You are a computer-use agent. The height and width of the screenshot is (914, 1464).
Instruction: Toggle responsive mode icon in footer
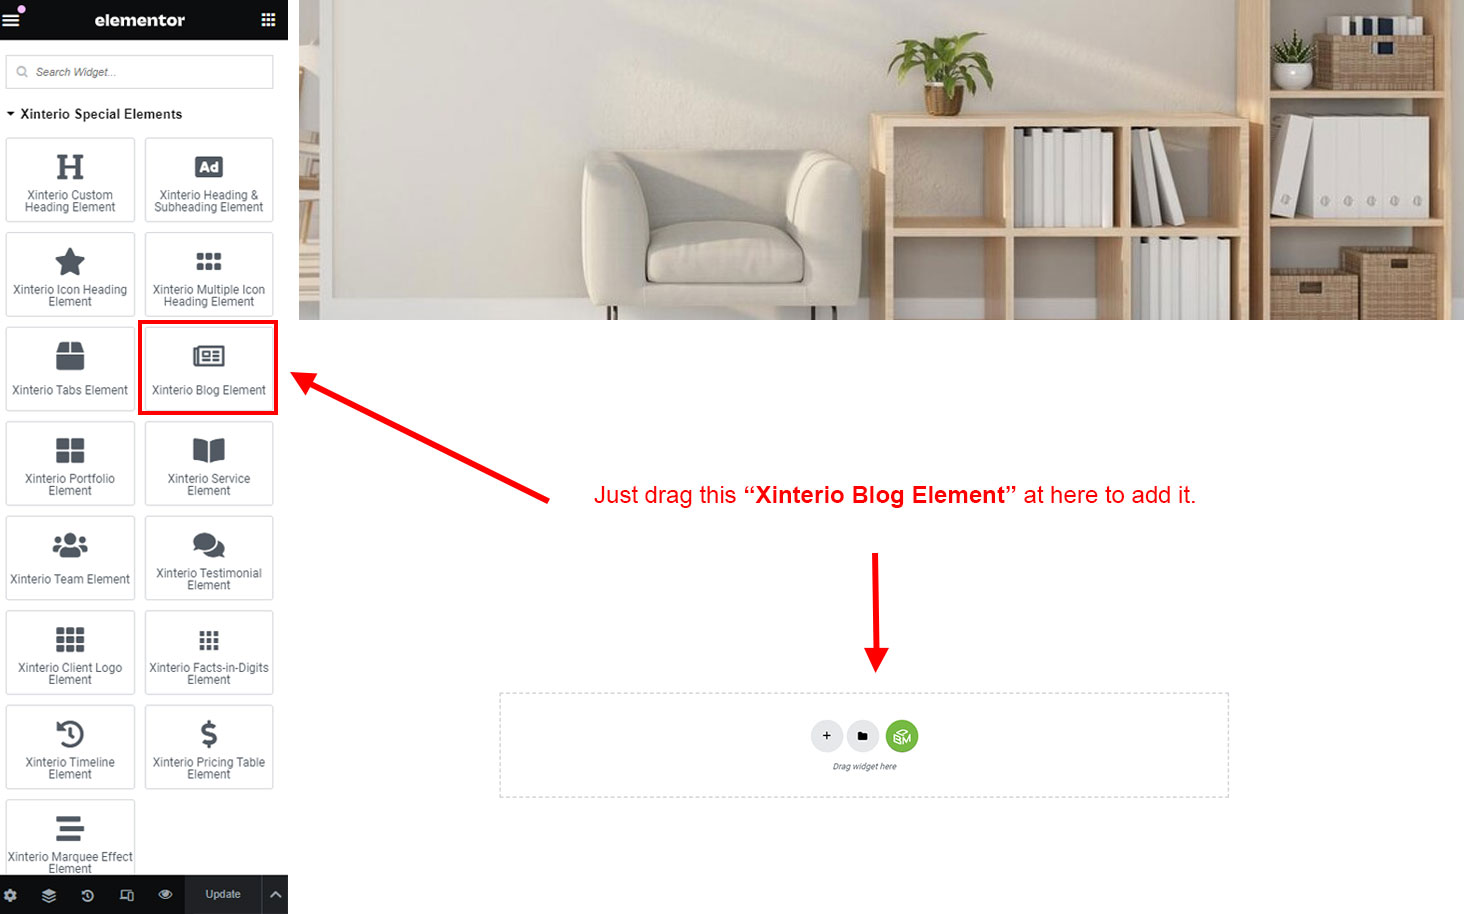pos(127,895)
